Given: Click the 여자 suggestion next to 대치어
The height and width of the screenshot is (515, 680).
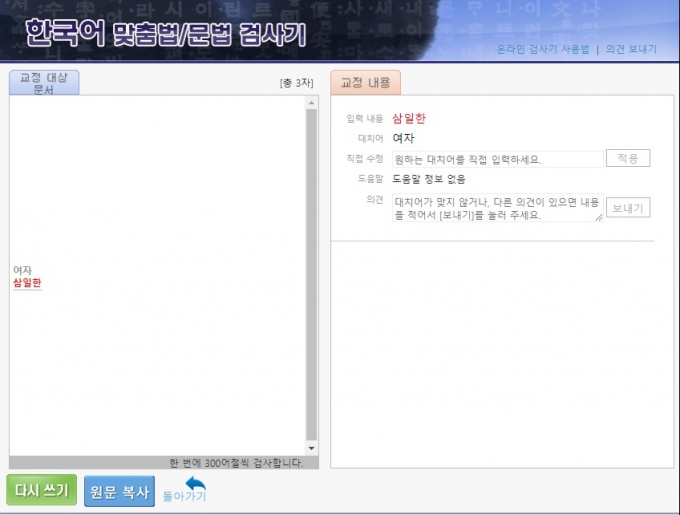Looking at the screenshot, I should 403,138.
